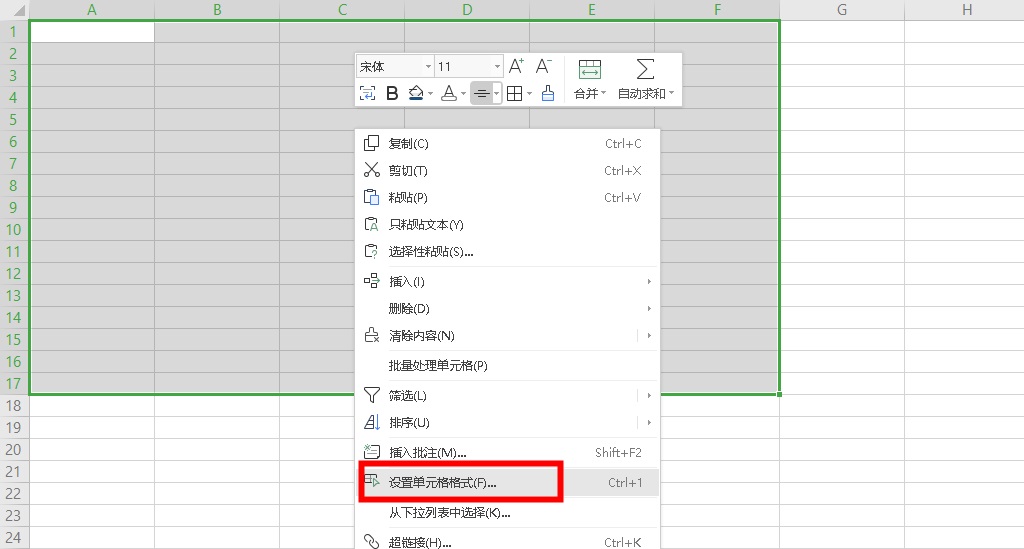
Task: Click the eraser icon beside 清除内容
Action: coord(372,335)
